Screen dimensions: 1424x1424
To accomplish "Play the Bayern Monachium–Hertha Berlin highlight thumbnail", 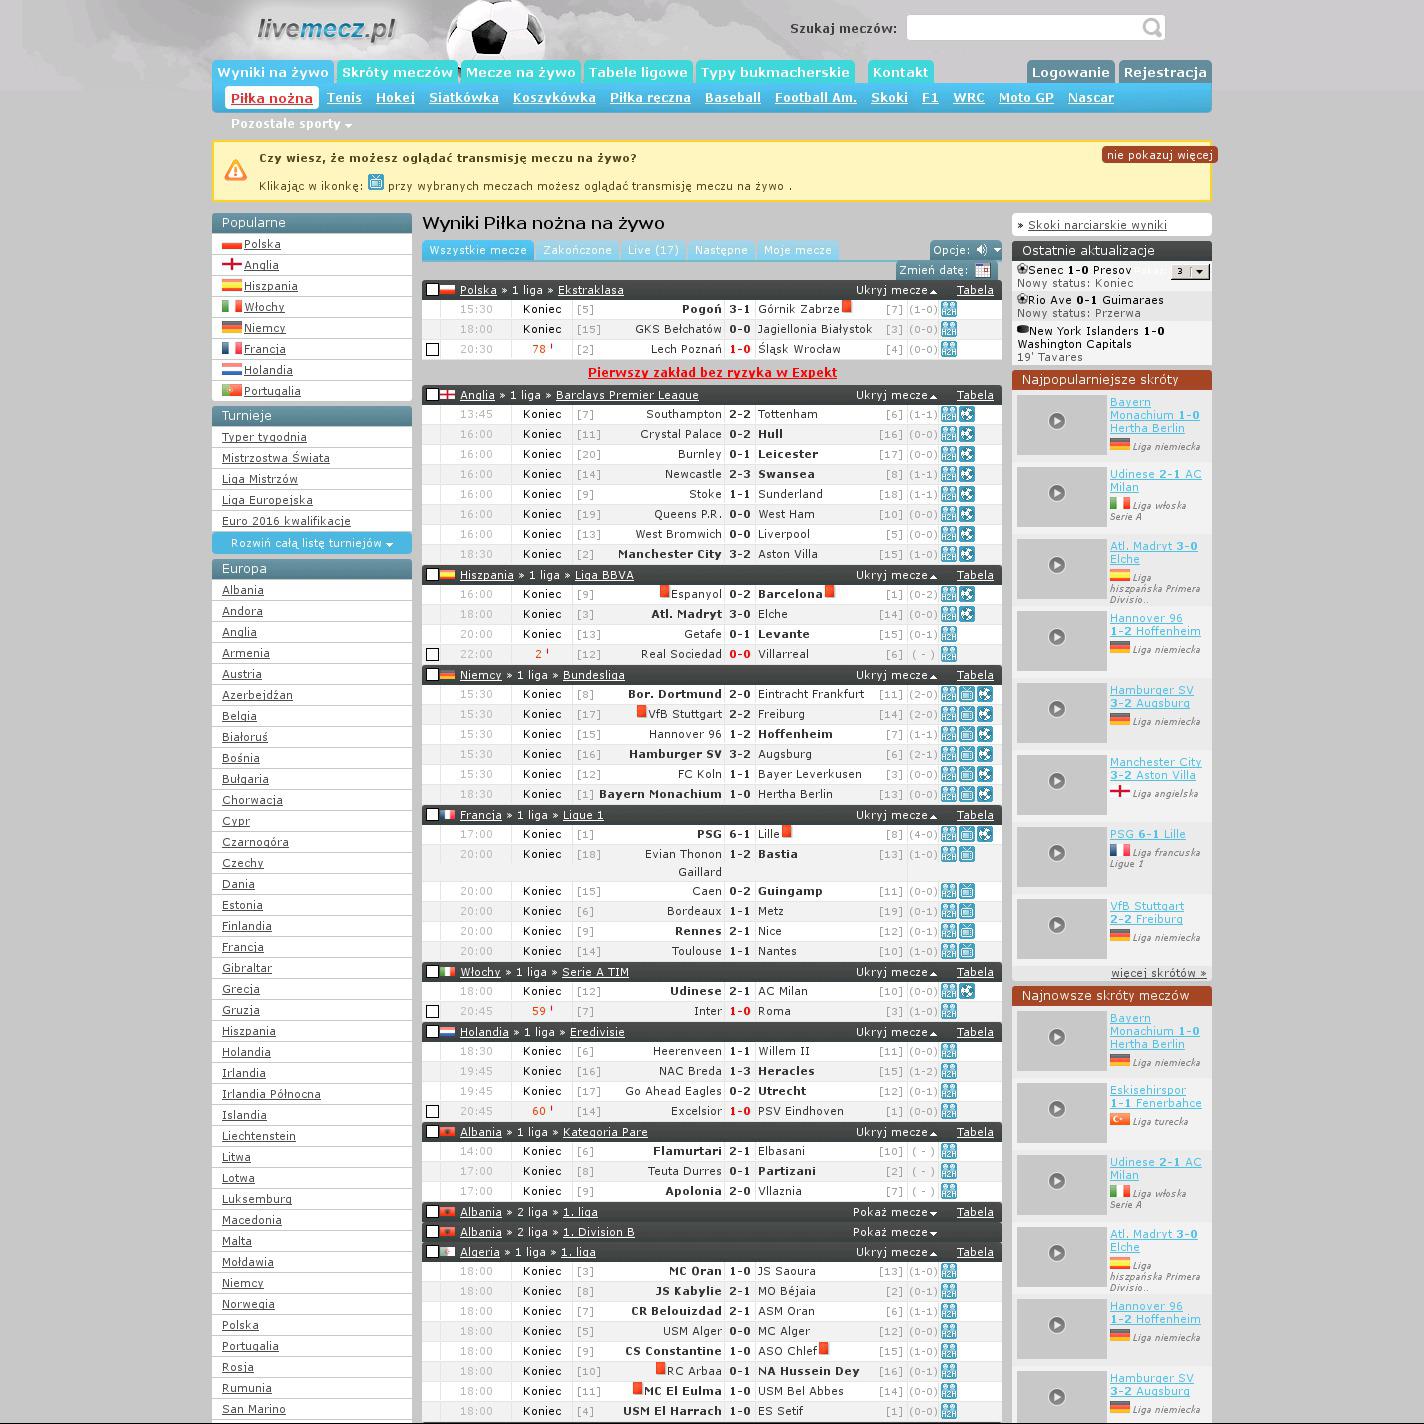I will pos(1056,421).
